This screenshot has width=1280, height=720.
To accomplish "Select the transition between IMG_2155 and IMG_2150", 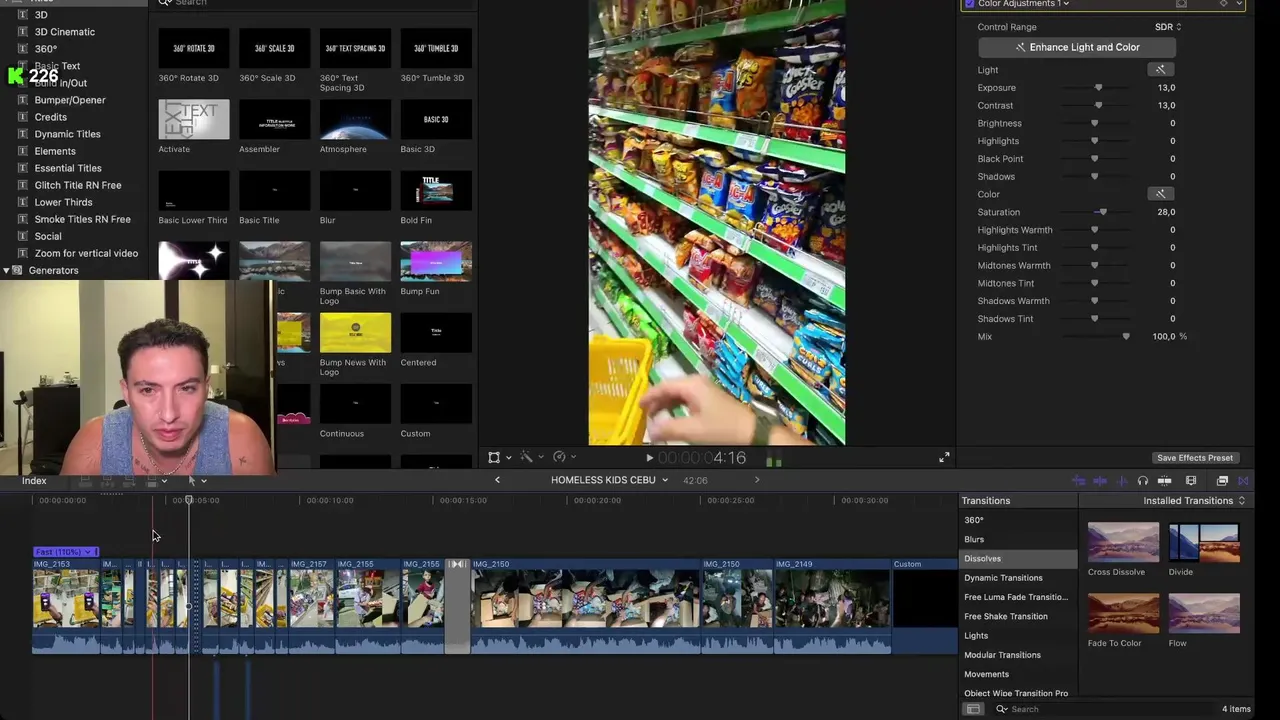I will point(457,606).
